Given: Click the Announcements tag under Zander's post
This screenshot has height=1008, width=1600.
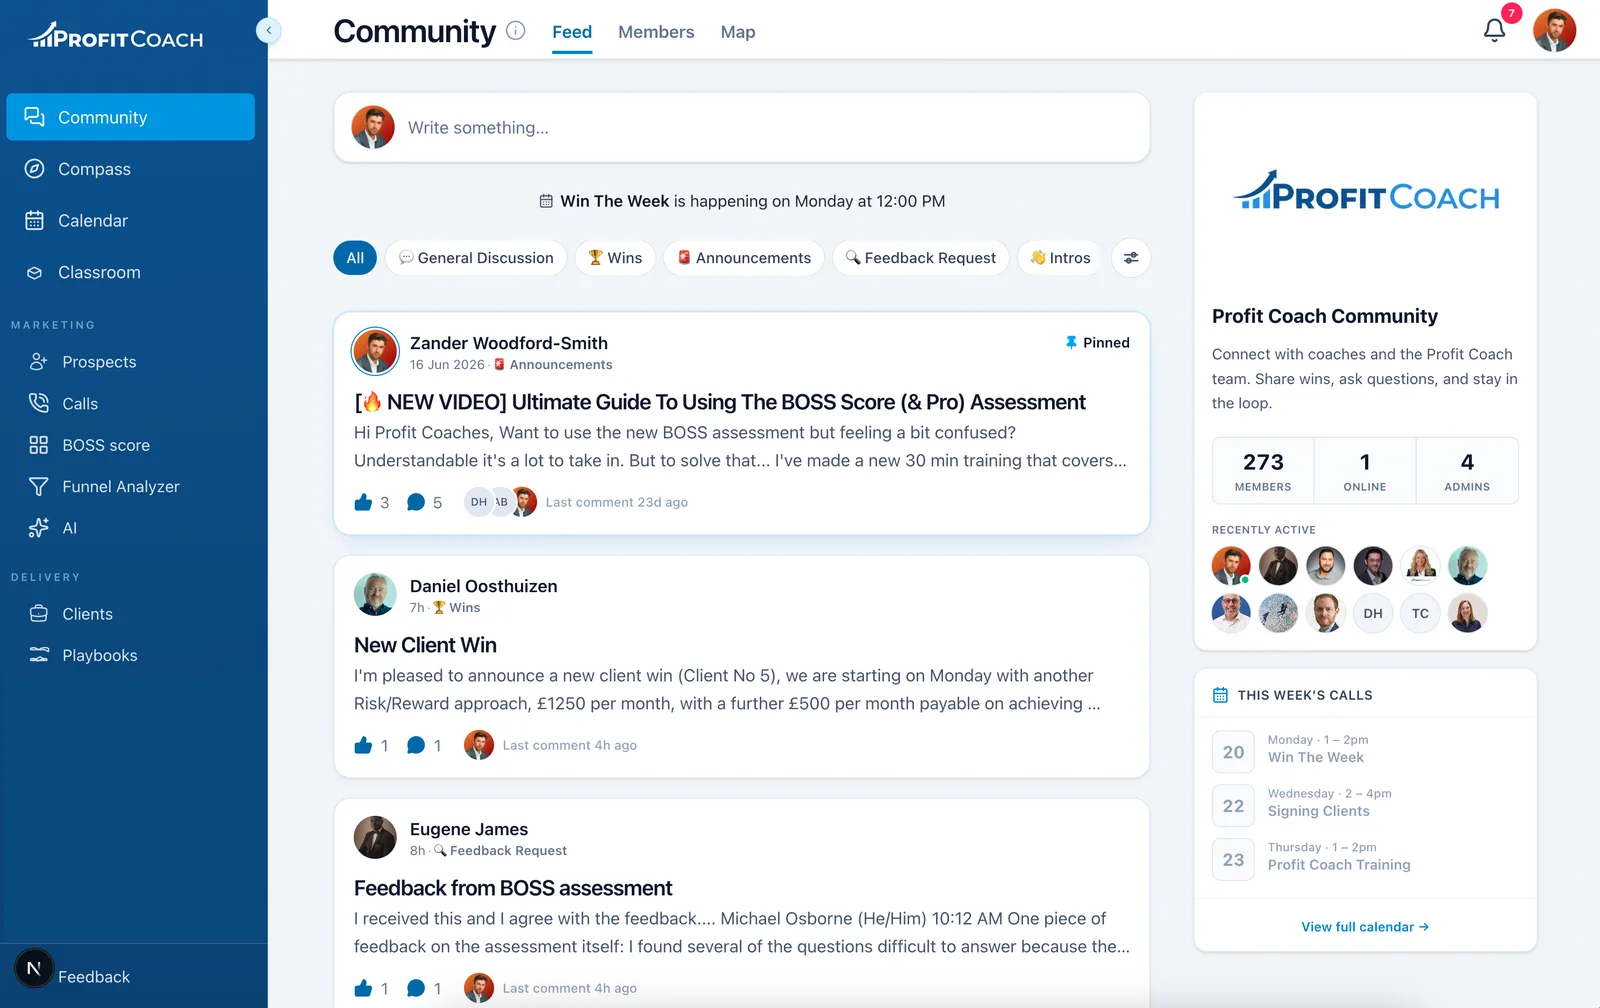Looking at the screenshot, I should coord(553,365).
